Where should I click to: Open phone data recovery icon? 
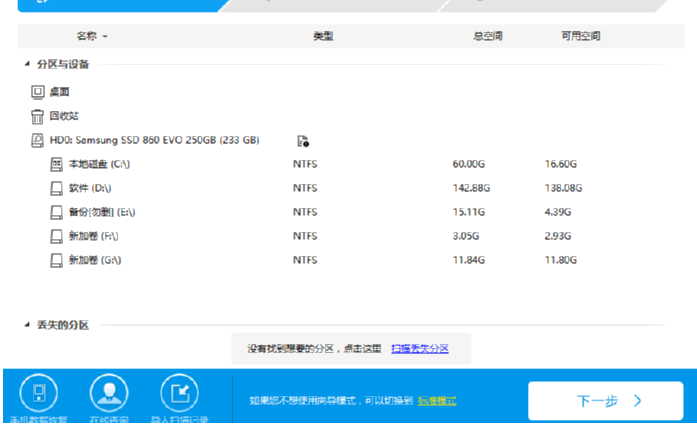click(x=39, y=393)
